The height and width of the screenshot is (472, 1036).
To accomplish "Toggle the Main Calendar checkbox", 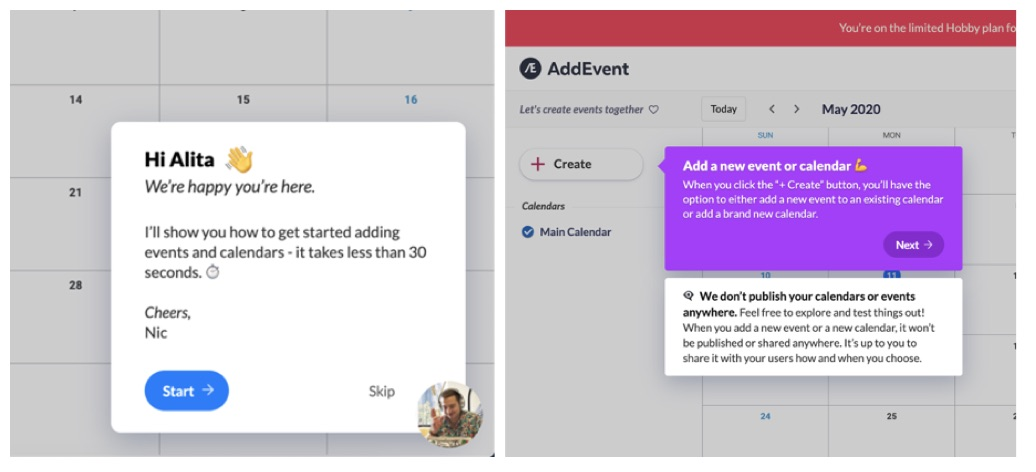I will coord(527,232).
